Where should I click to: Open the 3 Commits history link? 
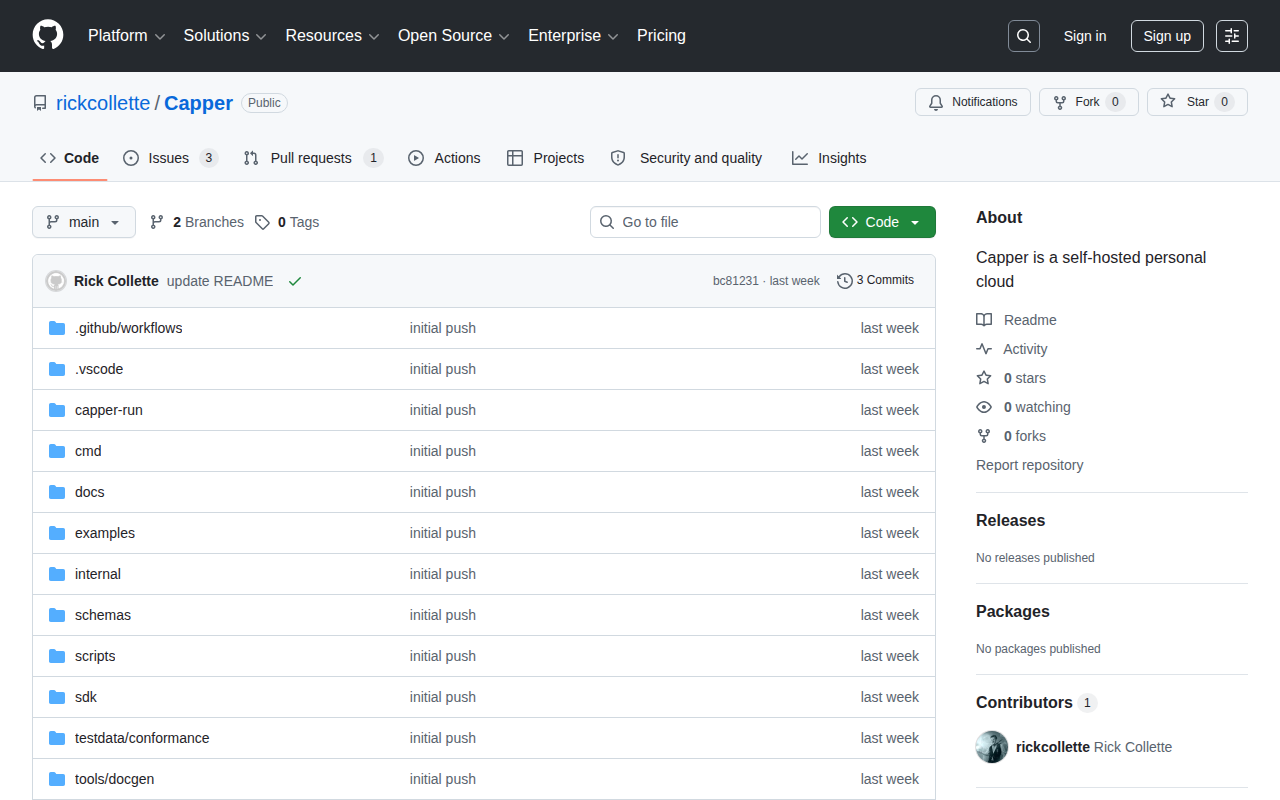click(876, 280)
